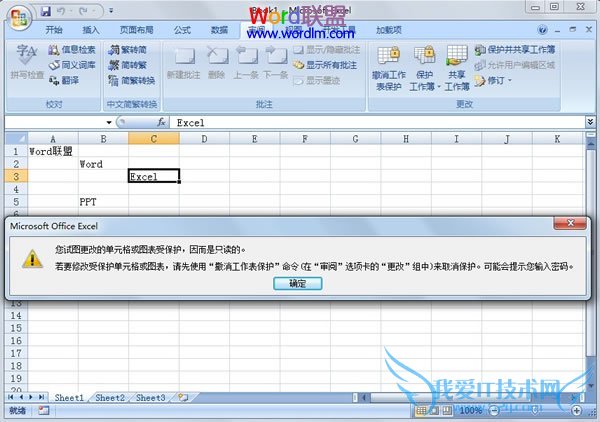Select row 1 header

tap(16, 151)
